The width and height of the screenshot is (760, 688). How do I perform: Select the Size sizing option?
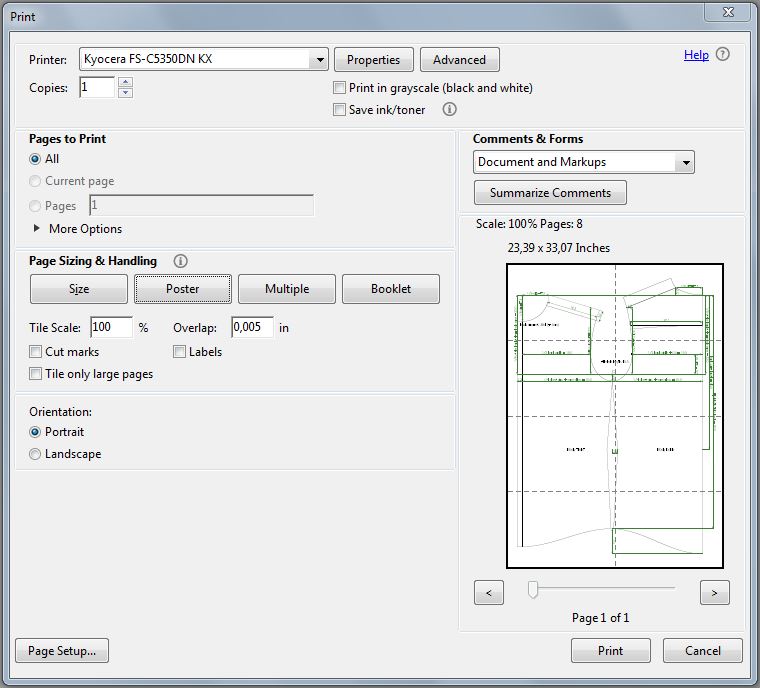pyautogui.click(x=79, y=289)
